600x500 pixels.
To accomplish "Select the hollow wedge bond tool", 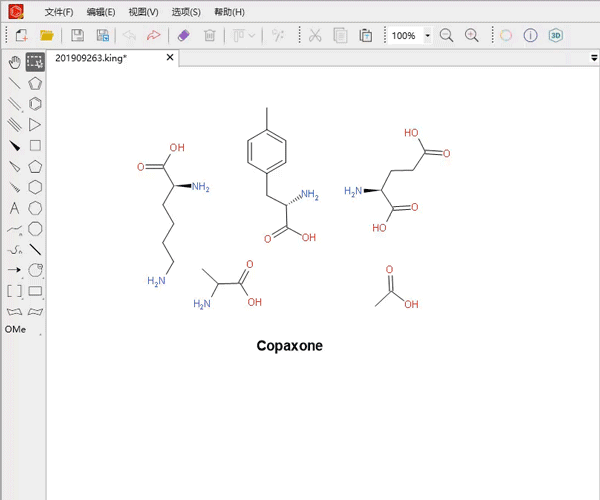I will click(15, 166).
